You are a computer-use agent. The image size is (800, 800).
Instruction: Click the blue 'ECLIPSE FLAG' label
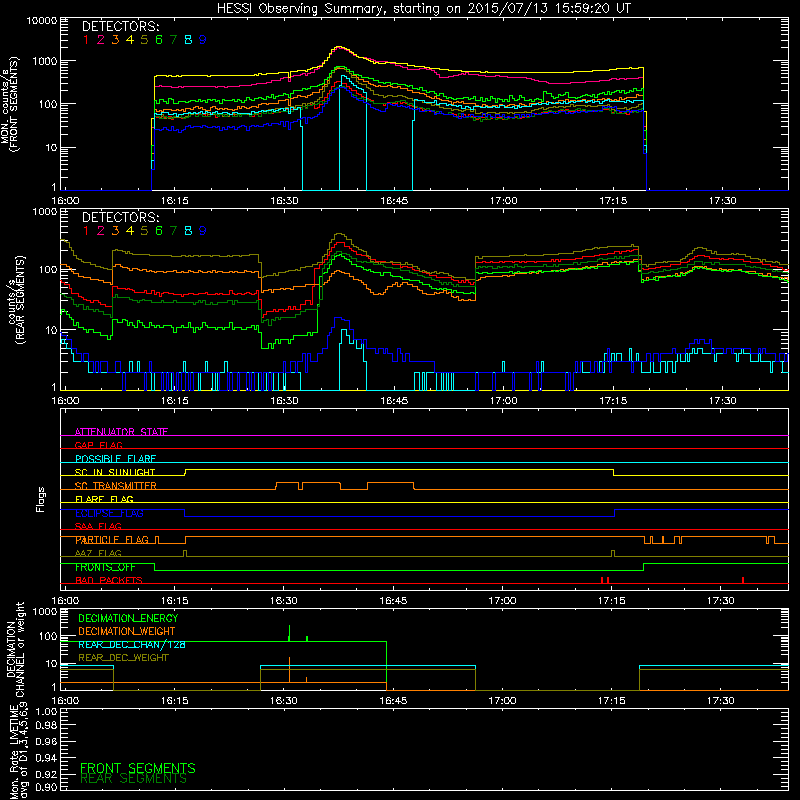point(109,513)
